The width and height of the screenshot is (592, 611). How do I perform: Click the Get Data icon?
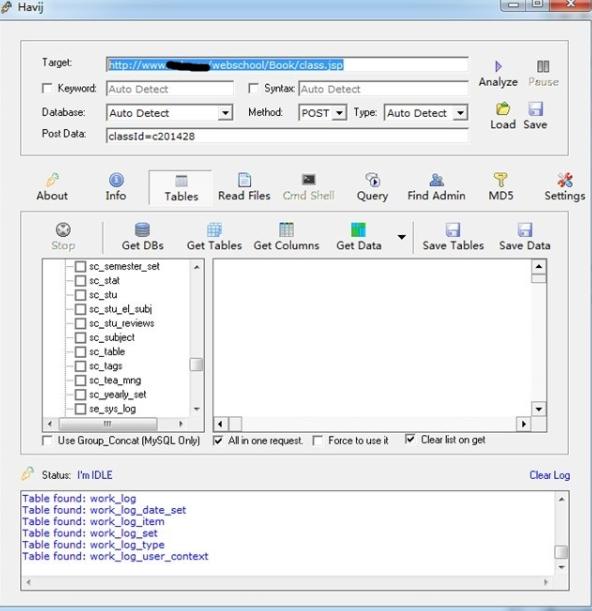coord(358,230)
